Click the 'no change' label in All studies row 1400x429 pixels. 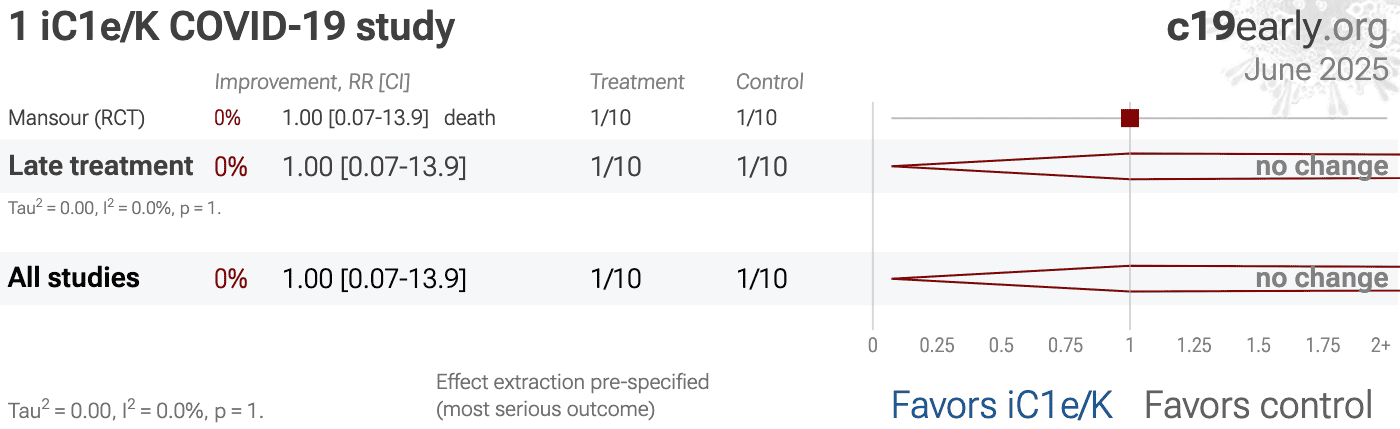(x=1321, y=278)
